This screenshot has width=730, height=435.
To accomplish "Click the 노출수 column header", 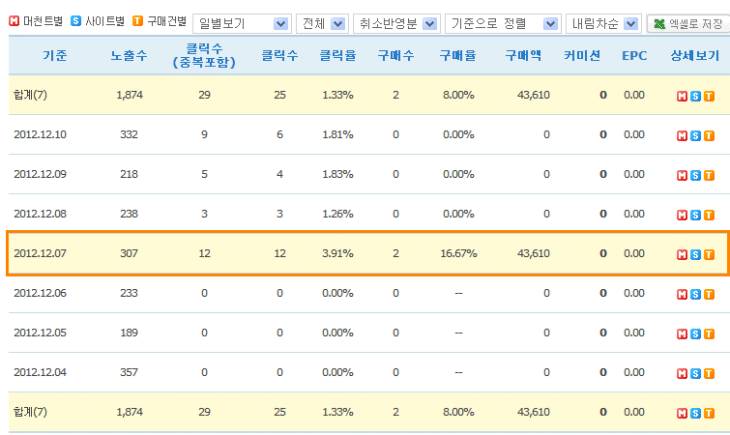I will point(130,56).
